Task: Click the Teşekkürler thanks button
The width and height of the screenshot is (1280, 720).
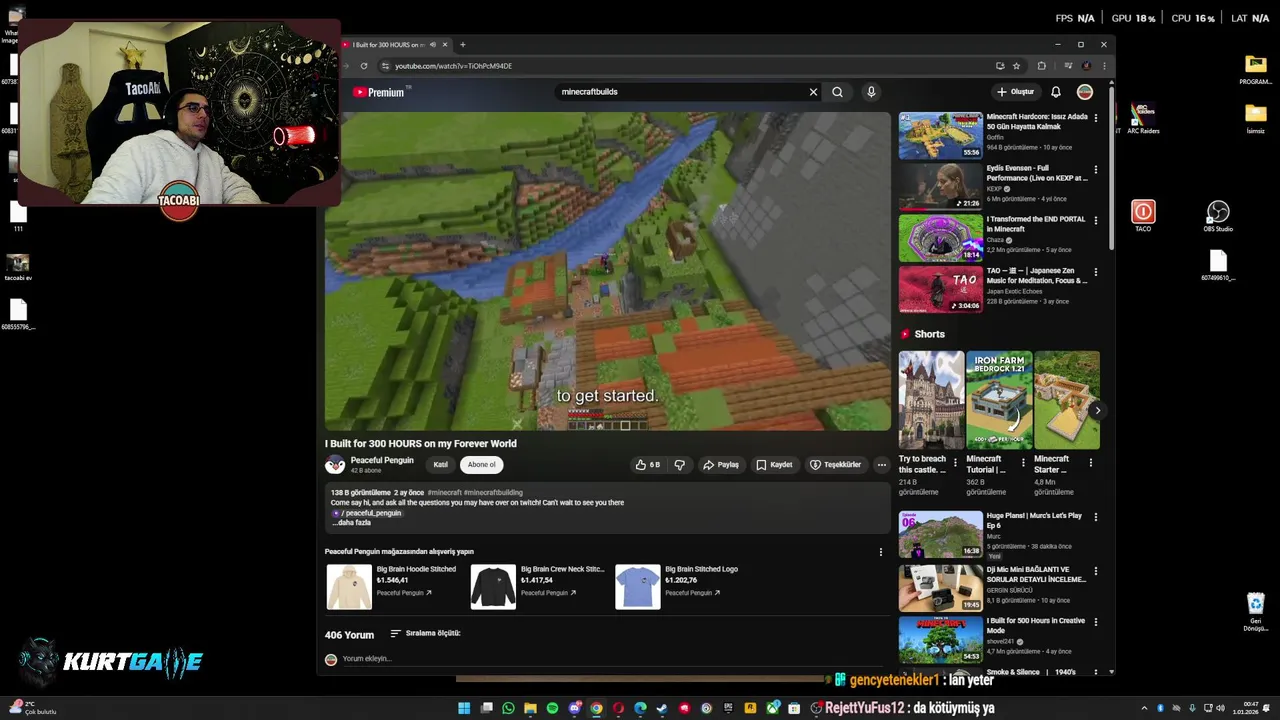Action: [835, 465]
